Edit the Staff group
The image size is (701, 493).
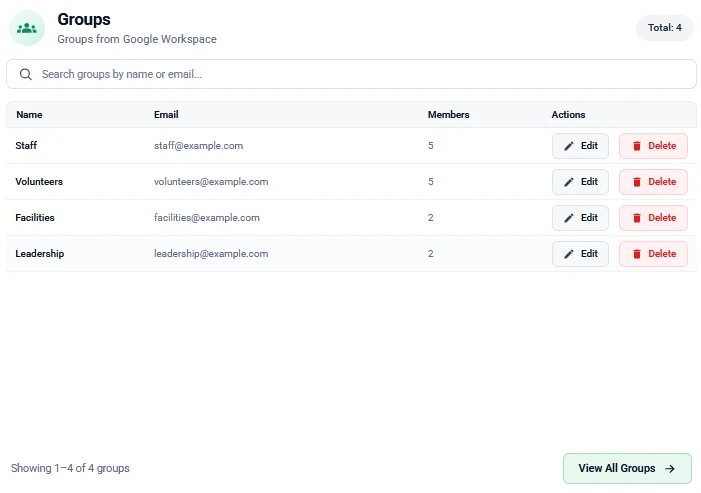[x=580, y=146]
